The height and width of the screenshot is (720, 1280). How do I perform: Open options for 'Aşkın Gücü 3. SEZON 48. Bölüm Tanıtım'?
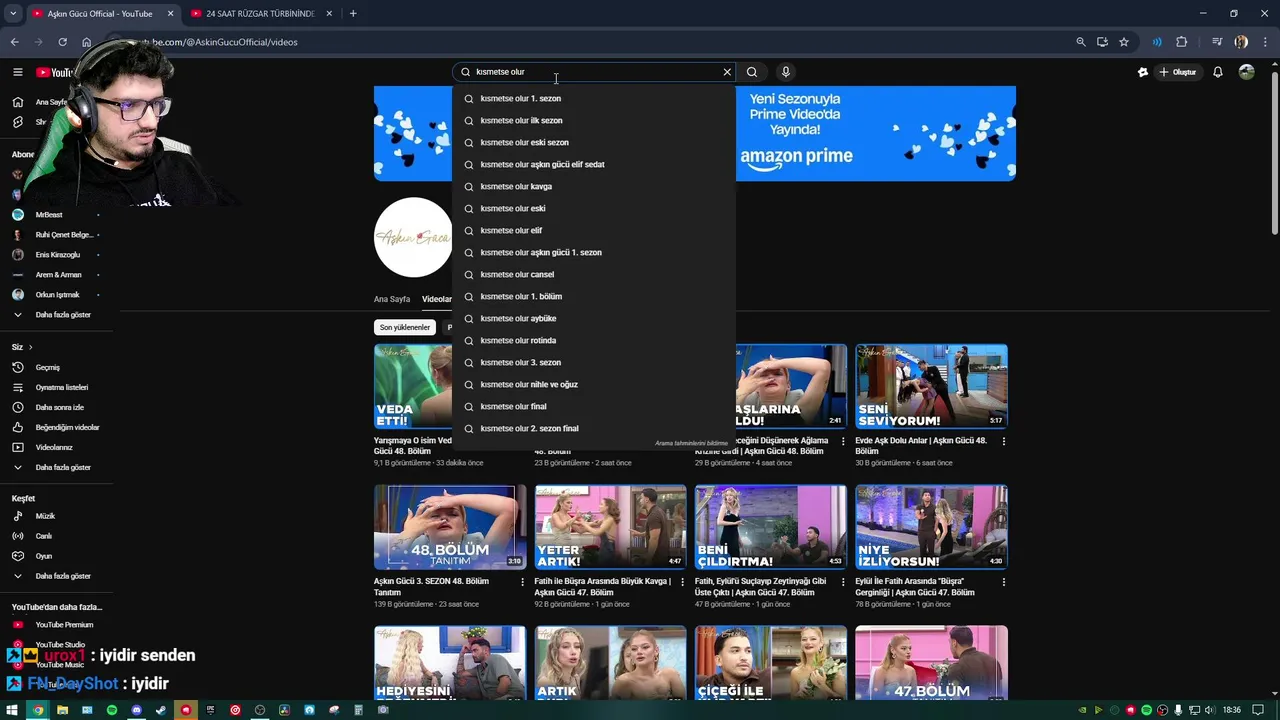pos(522,582)
